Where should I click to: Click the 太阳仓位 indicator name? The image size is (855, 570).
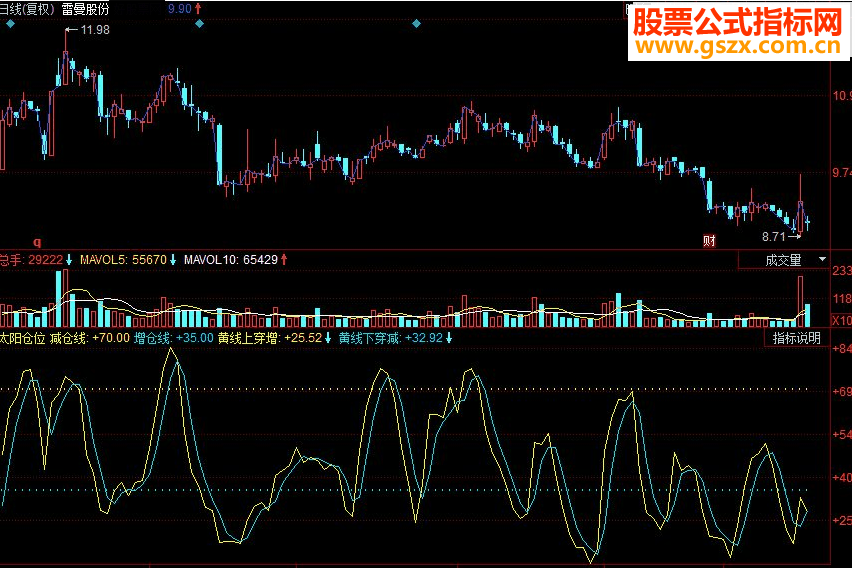[x=23, y=338]
